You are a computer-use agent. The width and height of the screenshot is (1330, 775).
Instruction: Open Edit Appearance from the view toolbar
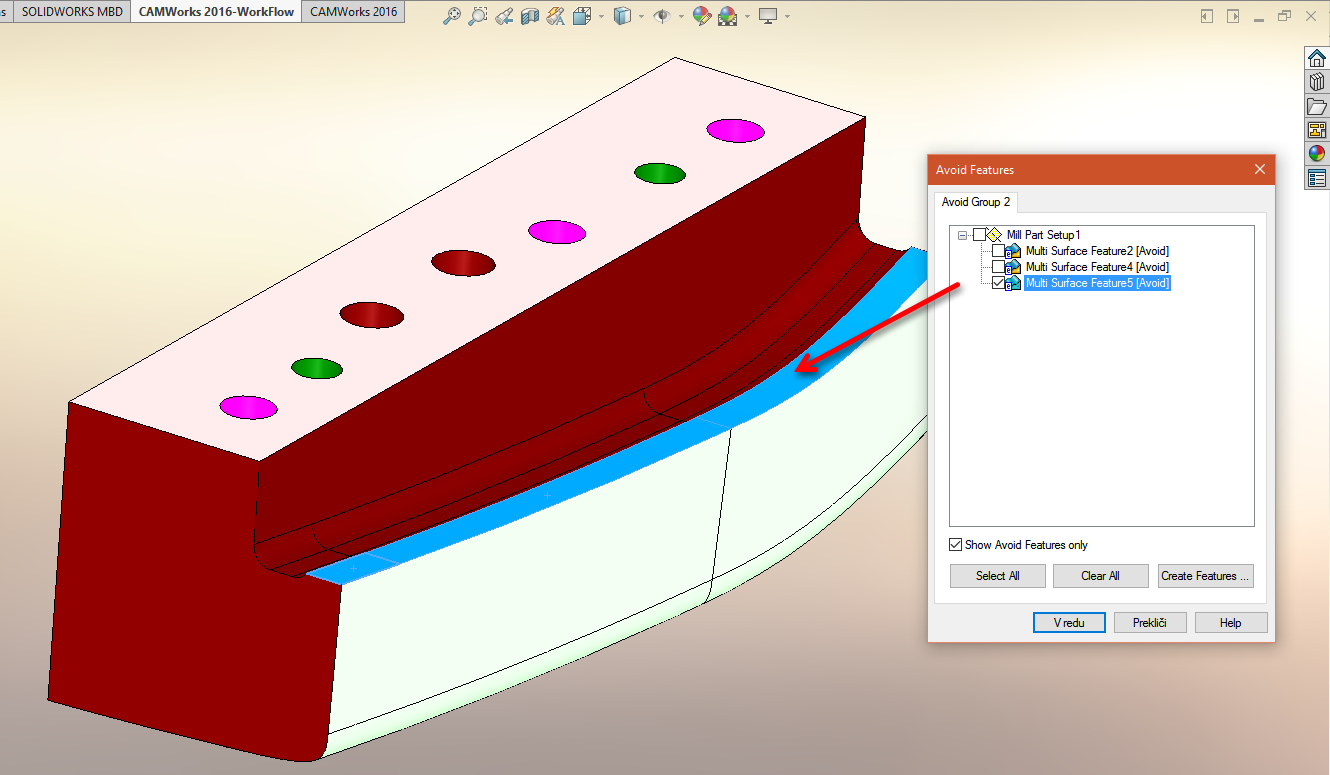pyautogui.click(x=701, y=16)
